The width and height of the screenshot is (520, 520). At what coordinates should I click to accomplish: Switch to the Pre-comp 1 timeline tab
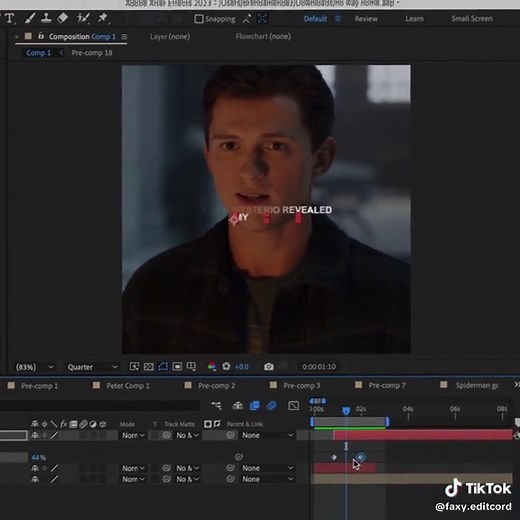(x=39, y=386)
